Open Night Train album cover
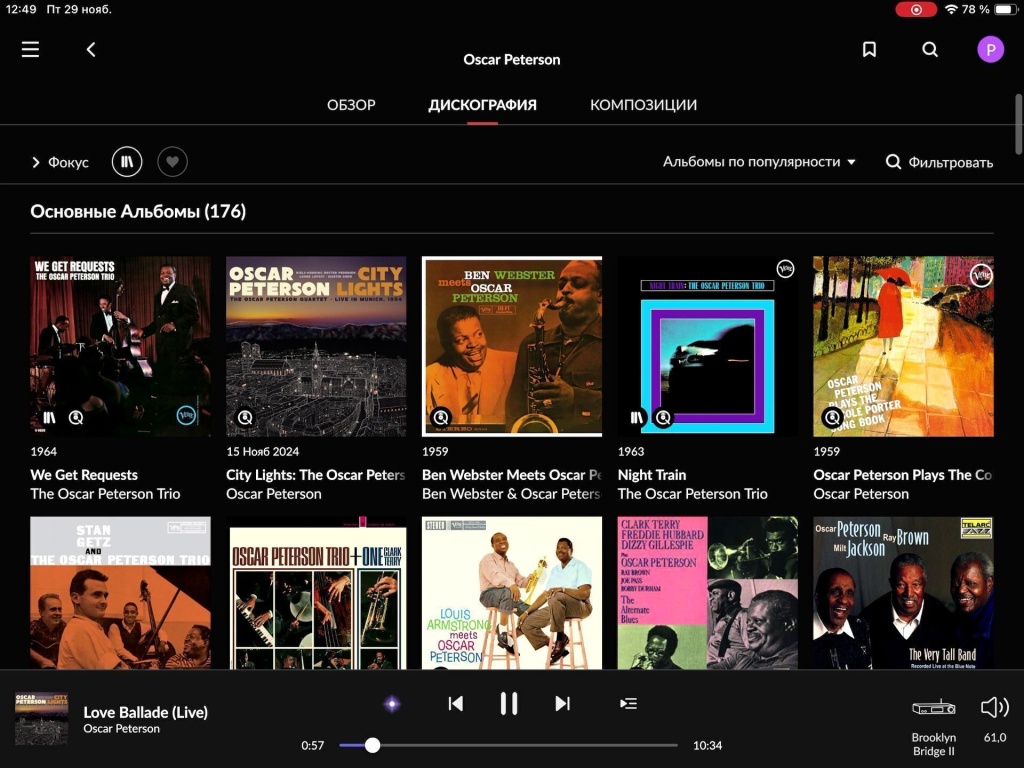This screenshot has height=768, width=1024. click(x=708, y=346)
